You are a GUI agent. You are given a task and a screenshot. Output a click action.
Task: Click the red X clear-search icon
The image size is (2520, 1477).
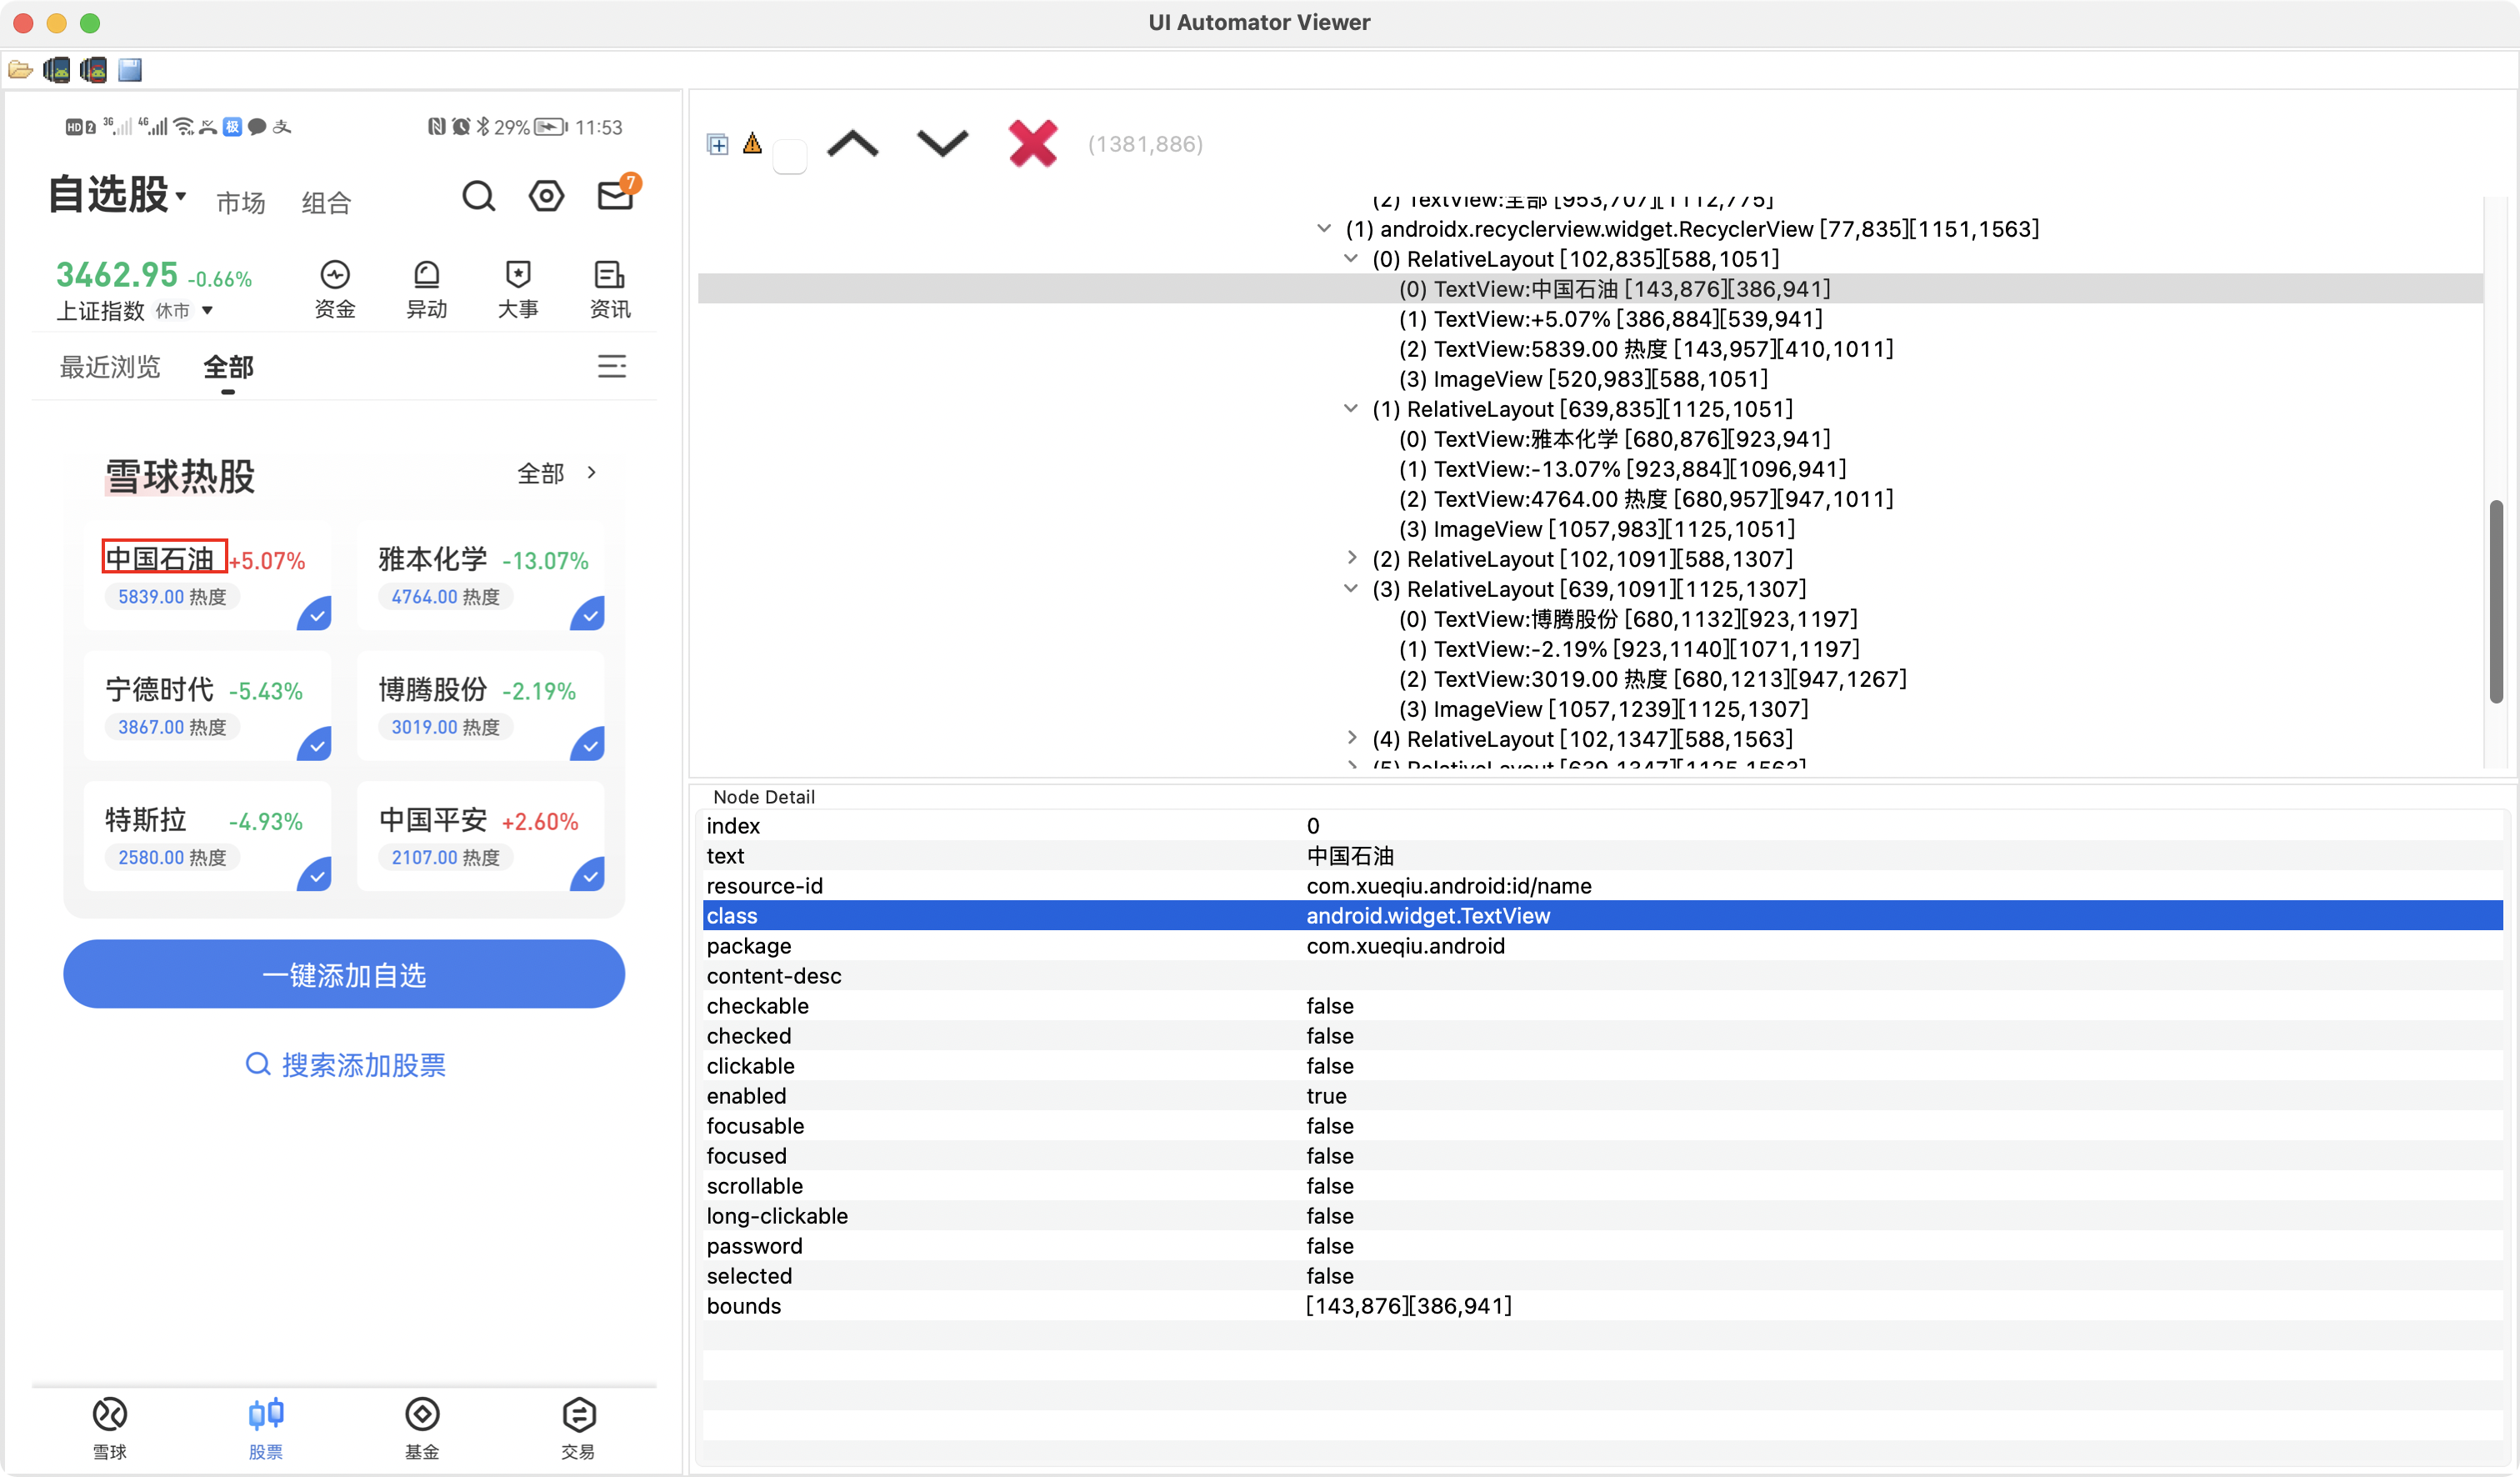click(x=1032, y=143)
